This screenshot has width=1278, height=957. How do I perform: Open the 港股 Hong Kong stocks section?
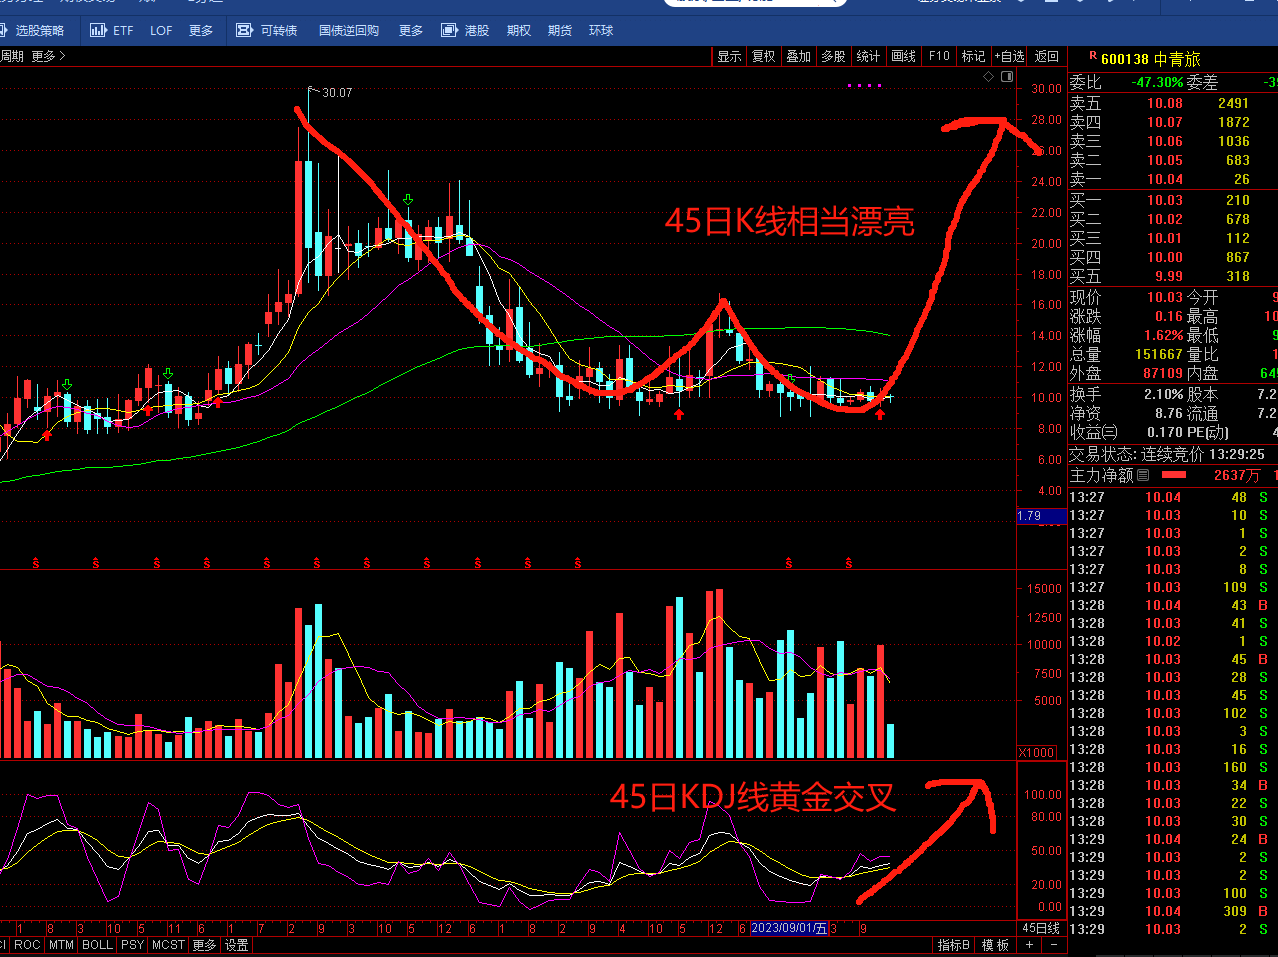pos(466,31)
